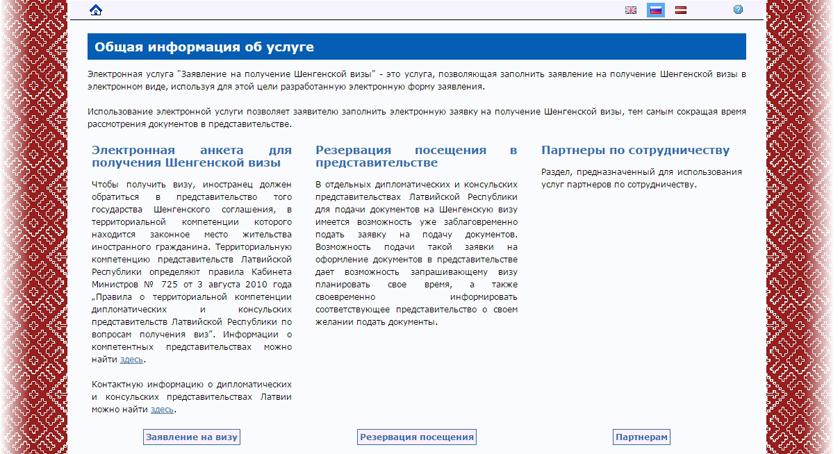Select the Russian flag language icon

point(656,10)
